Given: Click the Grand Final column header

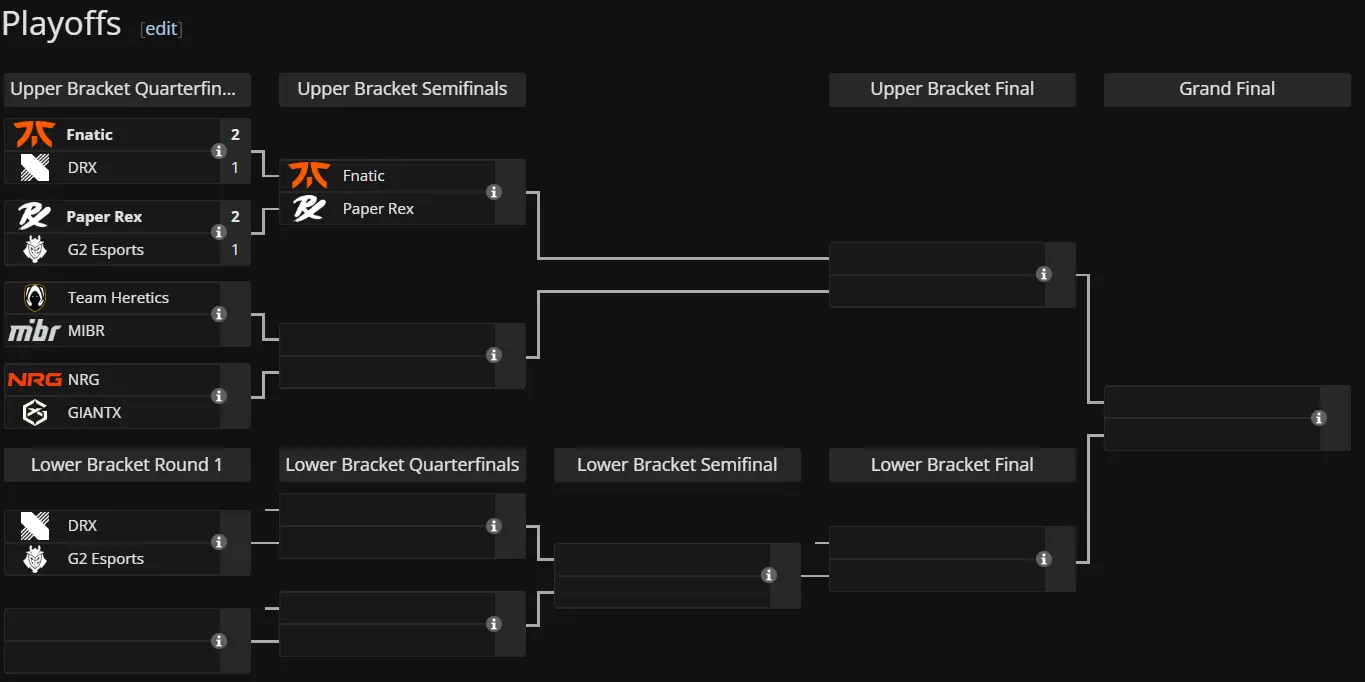Looking at the screenshot, I should 1227,89.
